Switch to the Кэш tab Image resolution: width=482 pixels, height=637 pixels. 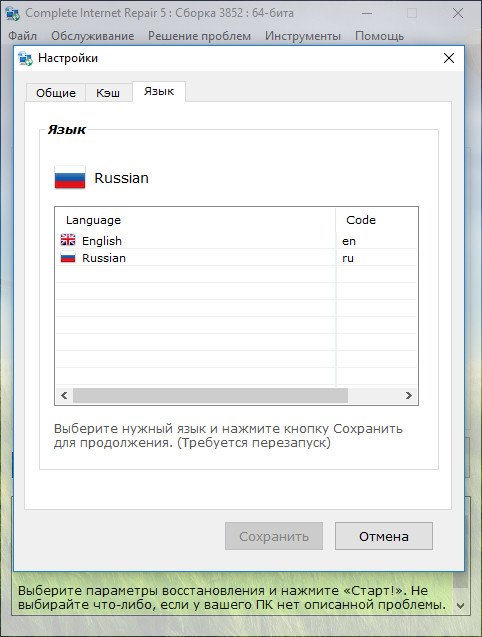(x=108, y=93)
